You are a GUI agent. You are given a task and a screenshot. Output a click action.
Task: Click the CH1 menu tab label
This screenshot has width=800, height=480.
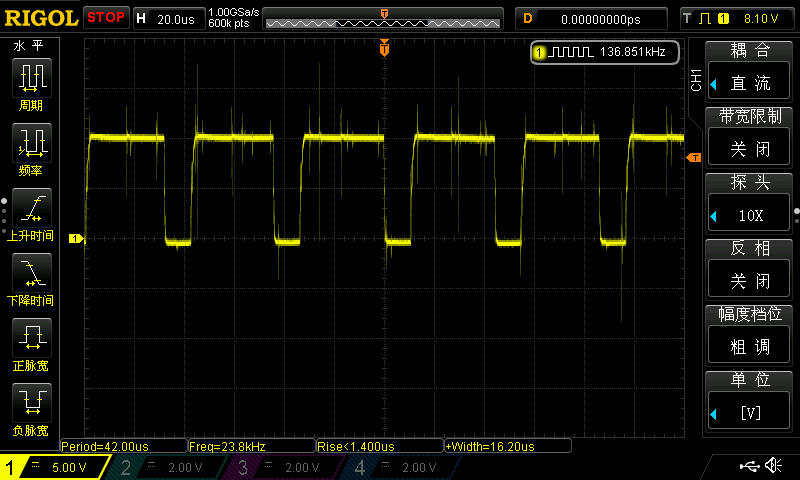tap(696, 80)
